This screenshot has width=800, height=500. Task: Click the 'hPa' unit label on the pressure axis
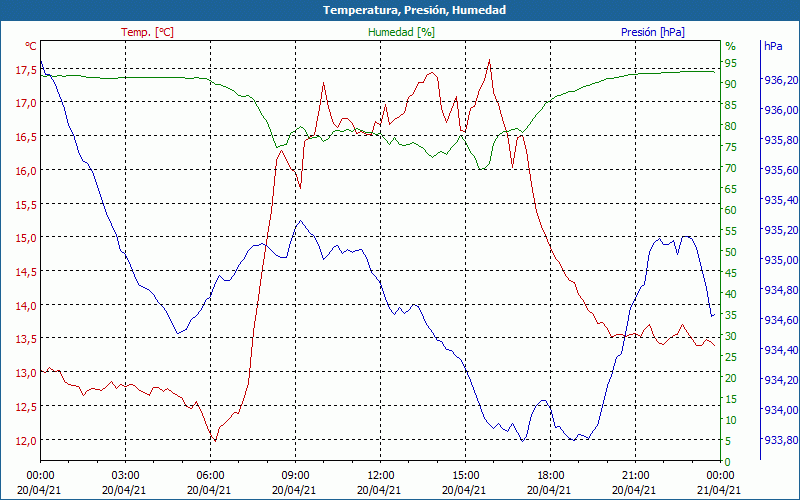(773, 46)
